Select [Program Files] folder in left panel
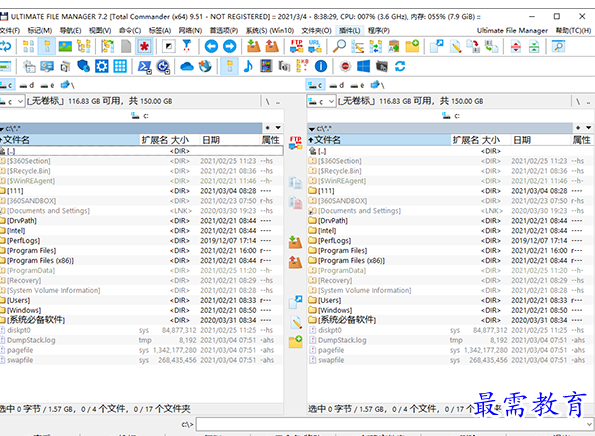This screenshot has height=436, width=595. (141, 250)
